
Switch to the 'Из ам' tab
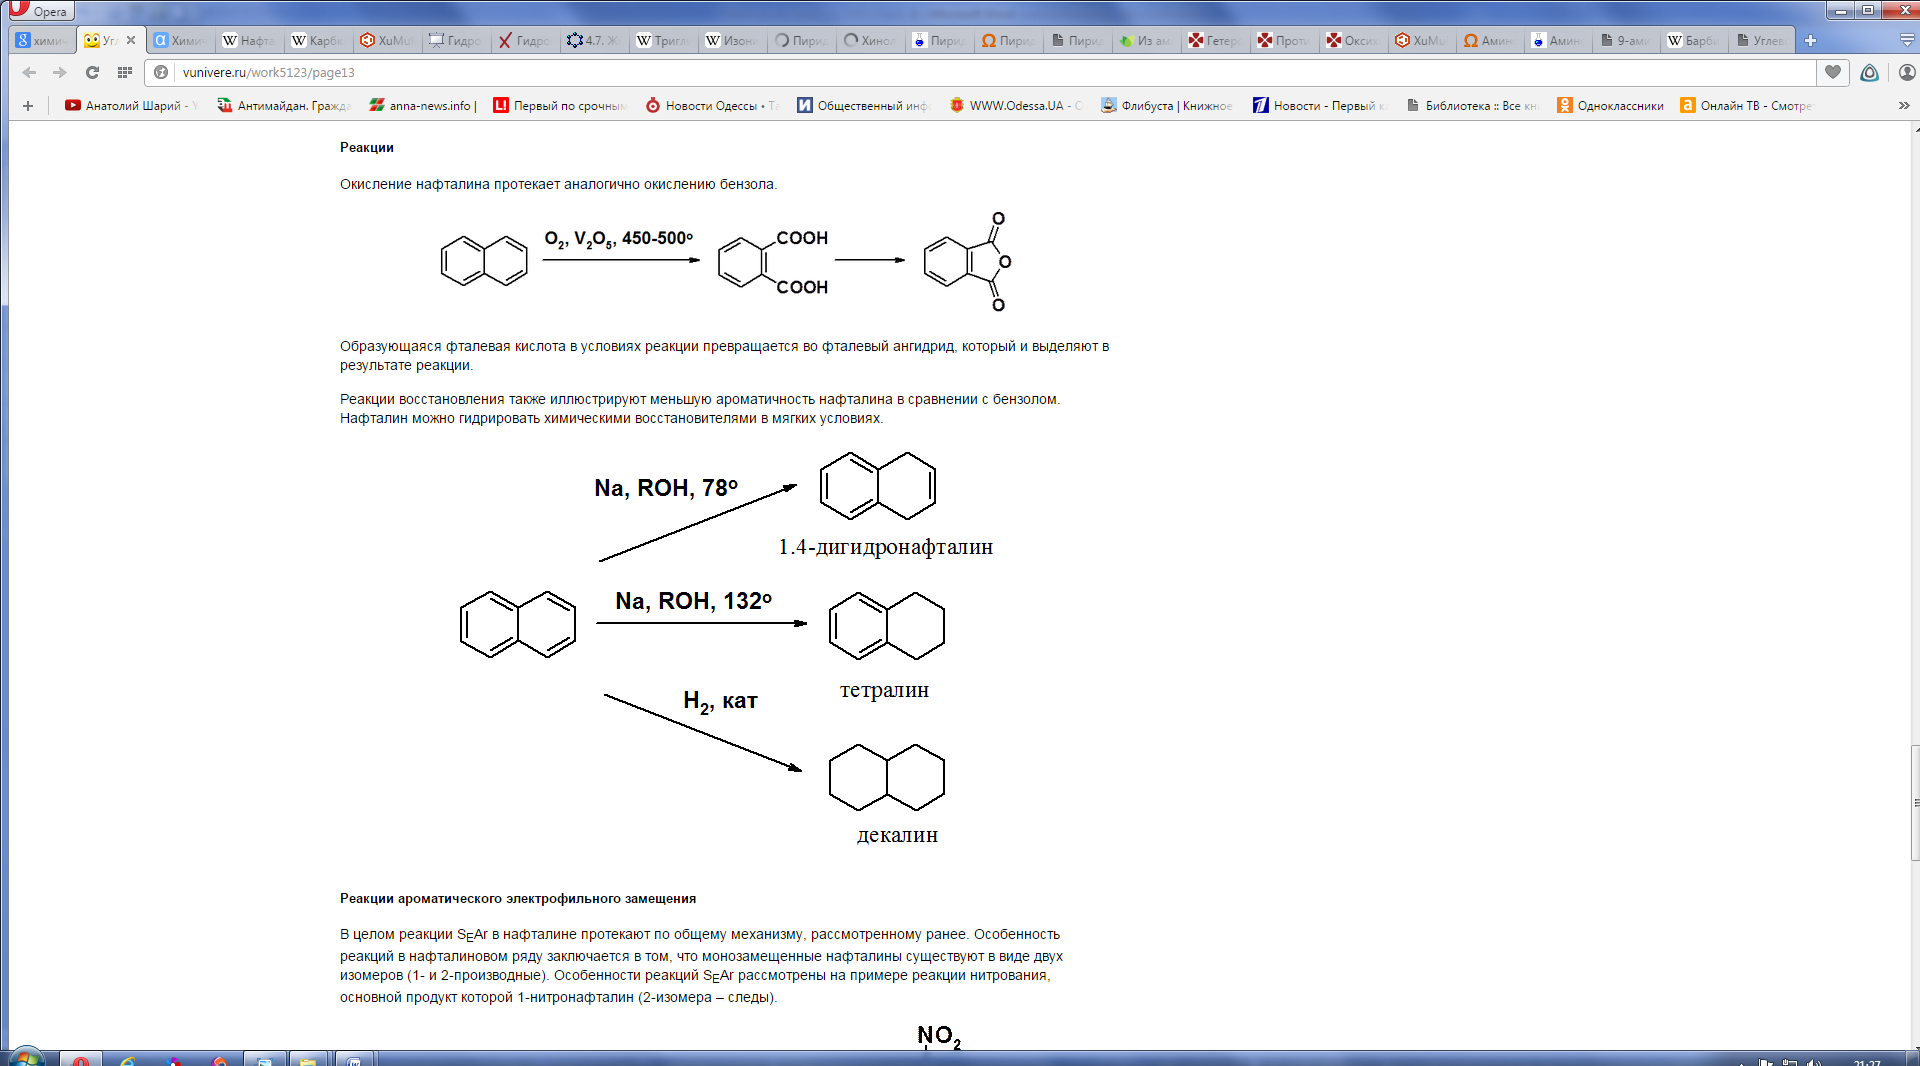click(x=1146, y=41)
